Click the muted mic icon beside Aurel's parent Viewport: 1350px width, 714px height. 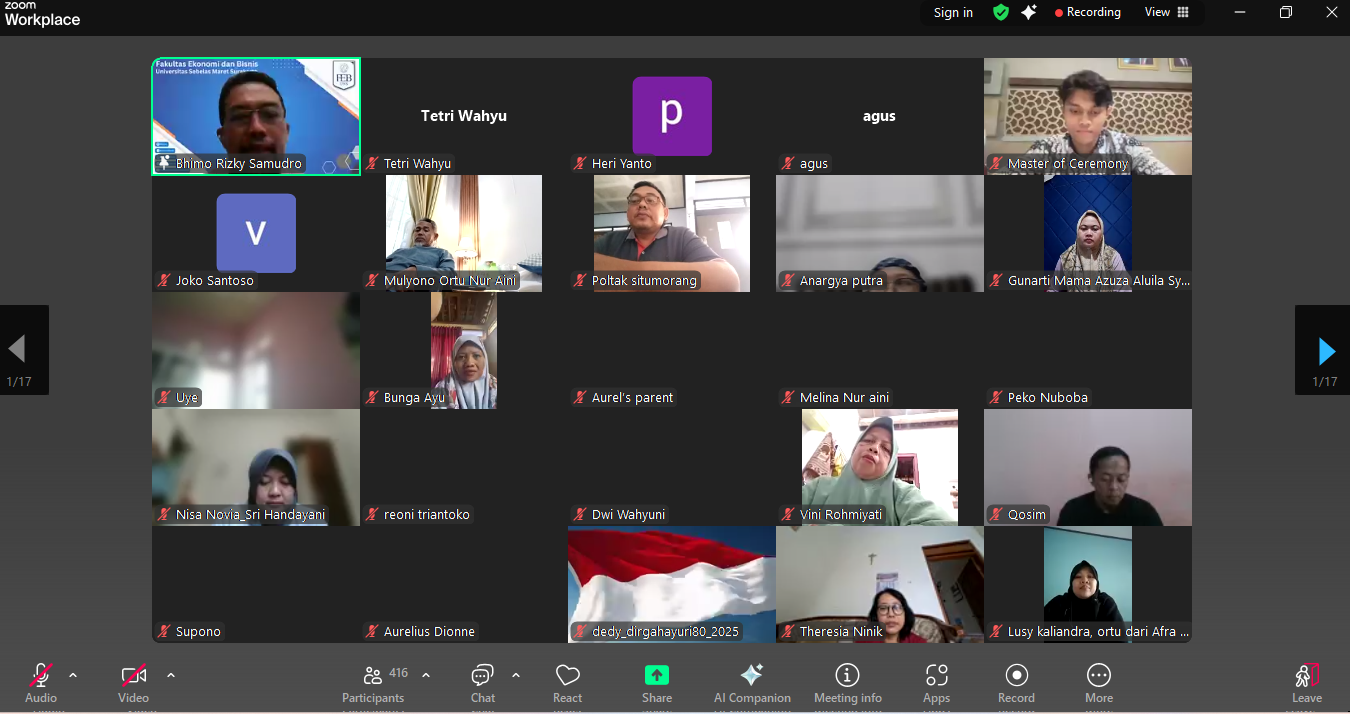(x=580, y=398)
